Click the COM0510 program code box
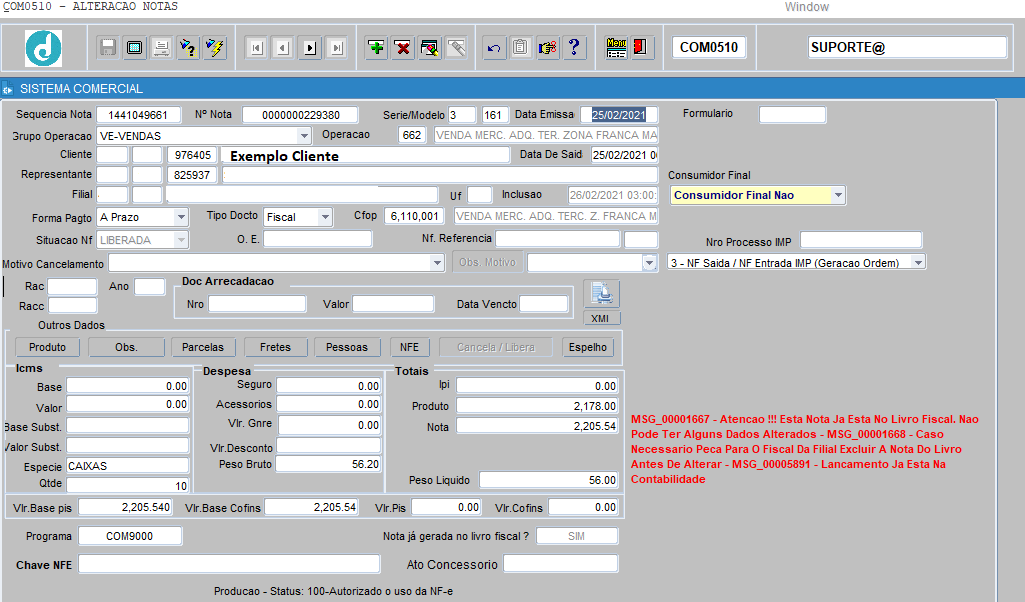Viewport: 1025px width, 602px height. [709, 47]
